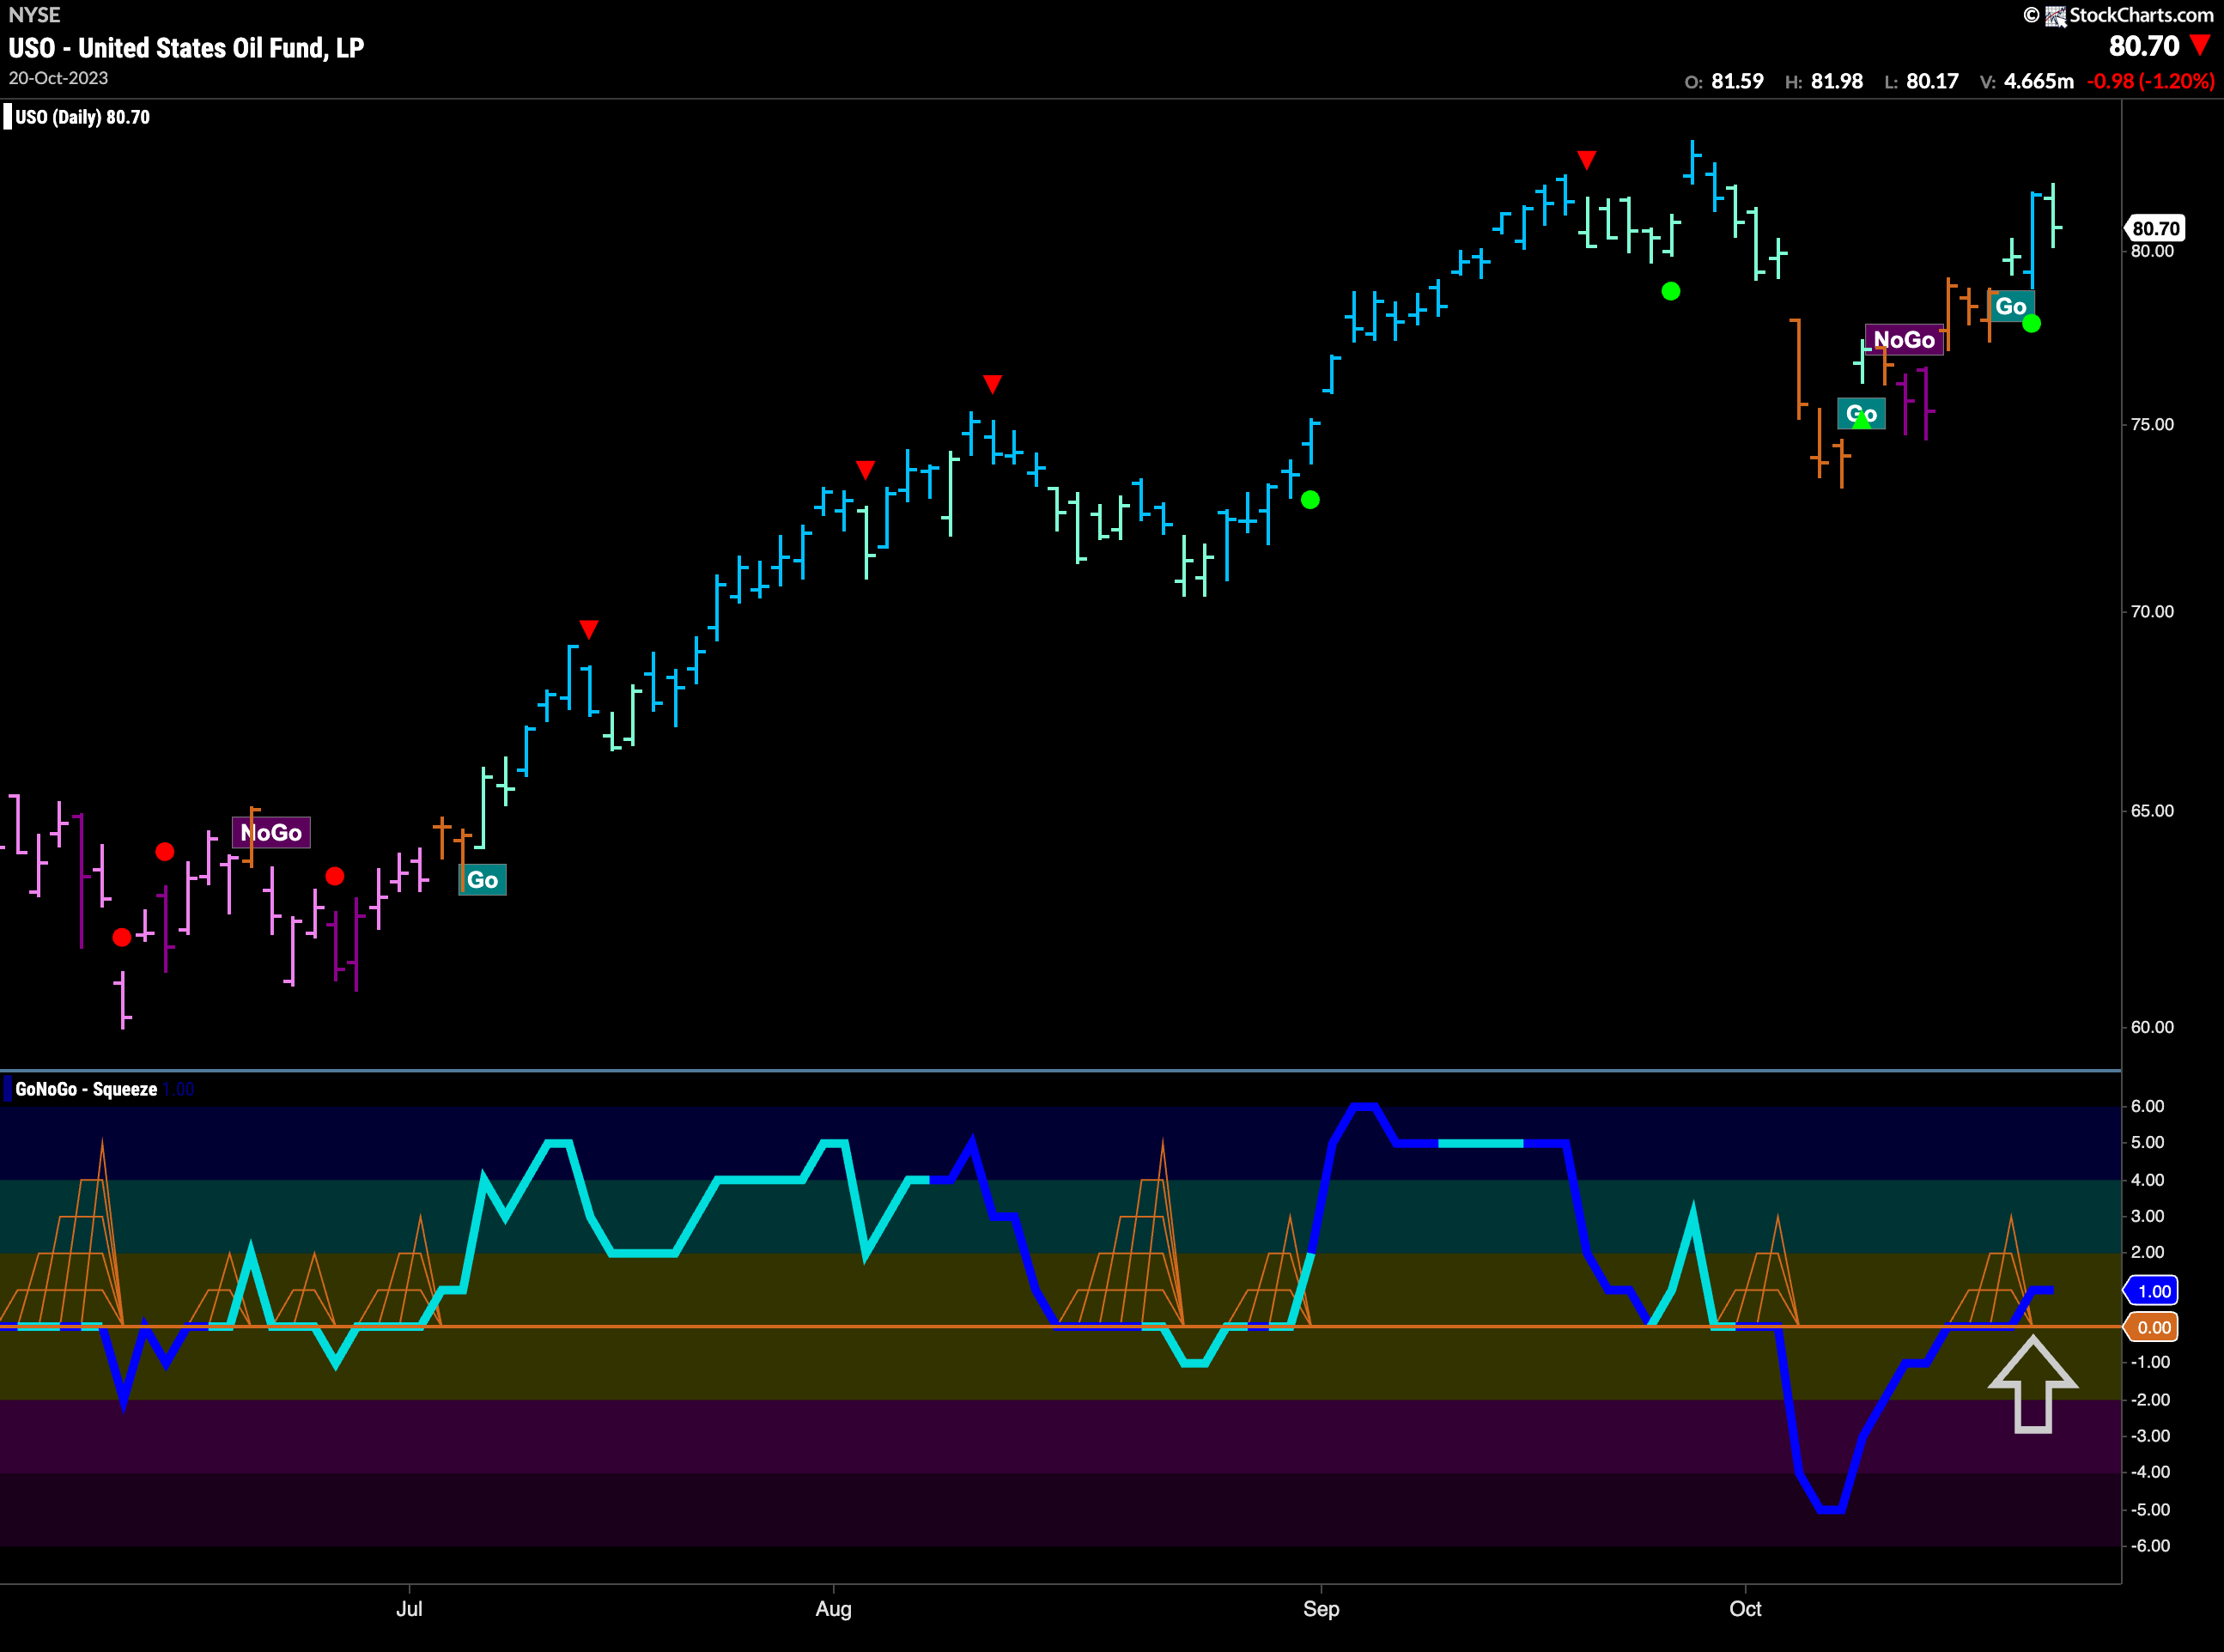
Task: Select the NoGo label near June
Action: (271, 833)
